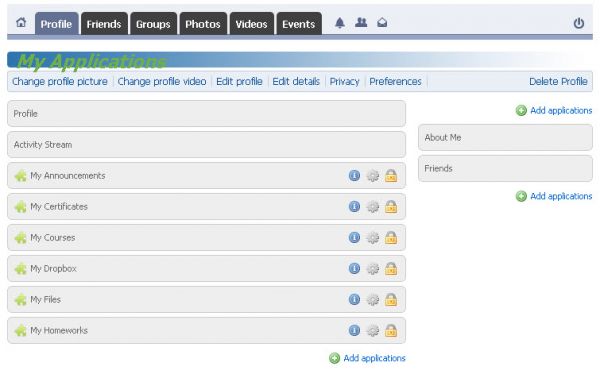Click Change profile picture link
This screenshot has width=600, height=374.
[x=60, y=82]
